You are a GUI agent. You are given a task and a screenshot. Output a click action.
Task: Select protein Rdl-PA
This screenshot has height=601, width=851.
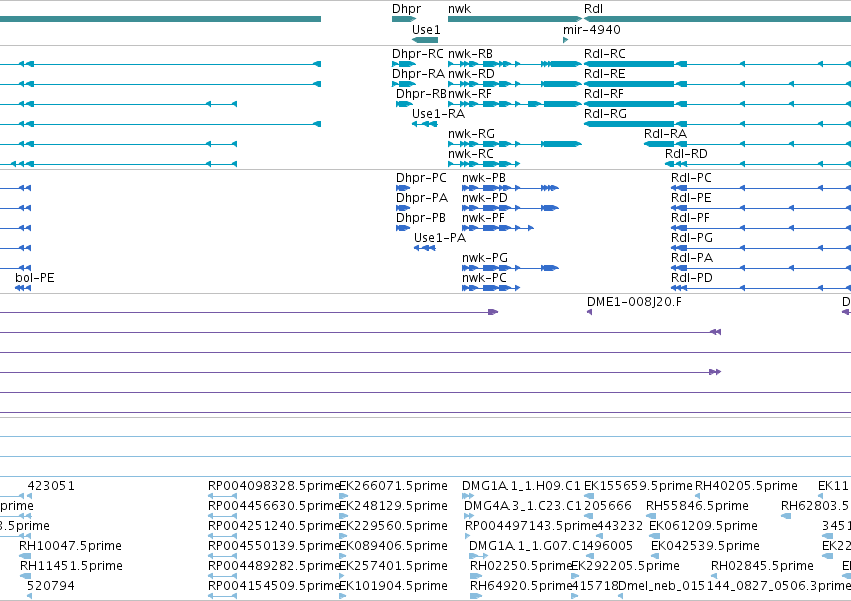(x=691, y=258)
